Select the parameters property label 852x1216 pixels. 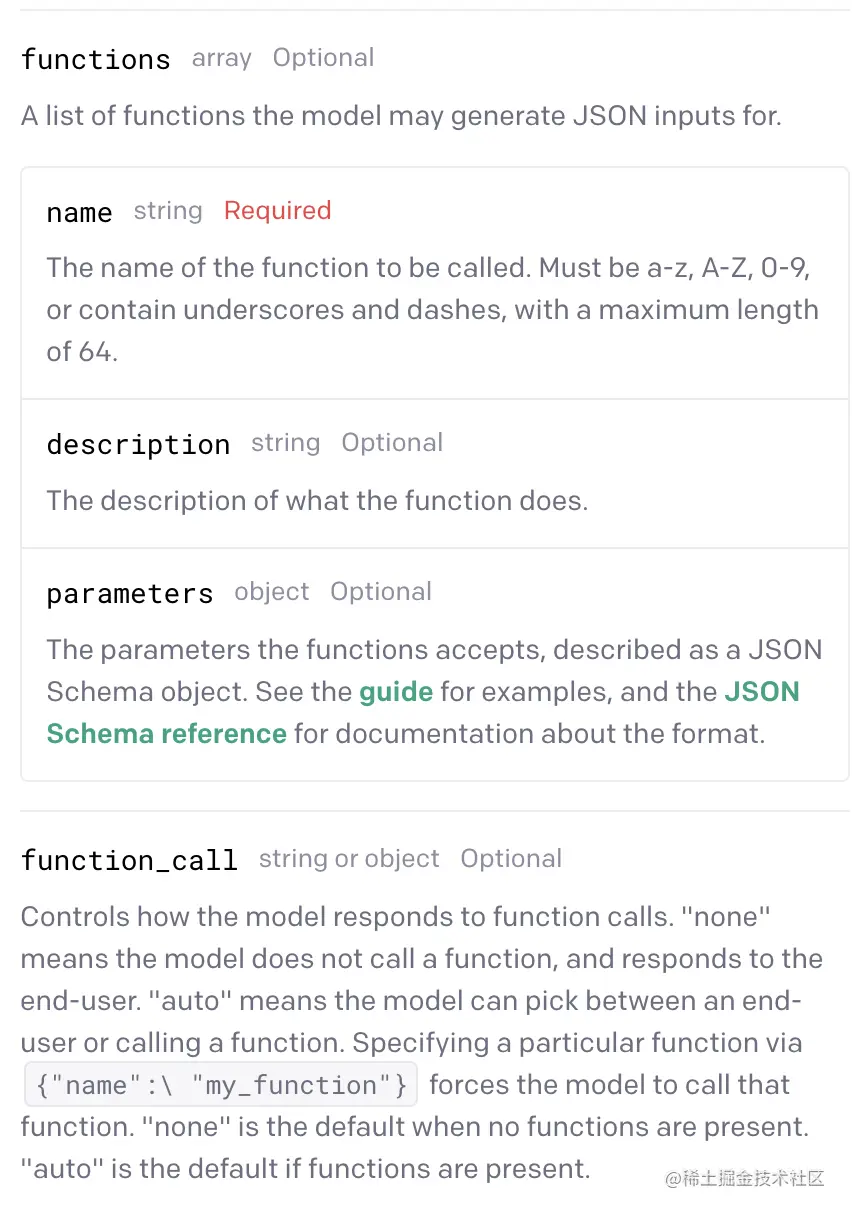coord(130,593)
